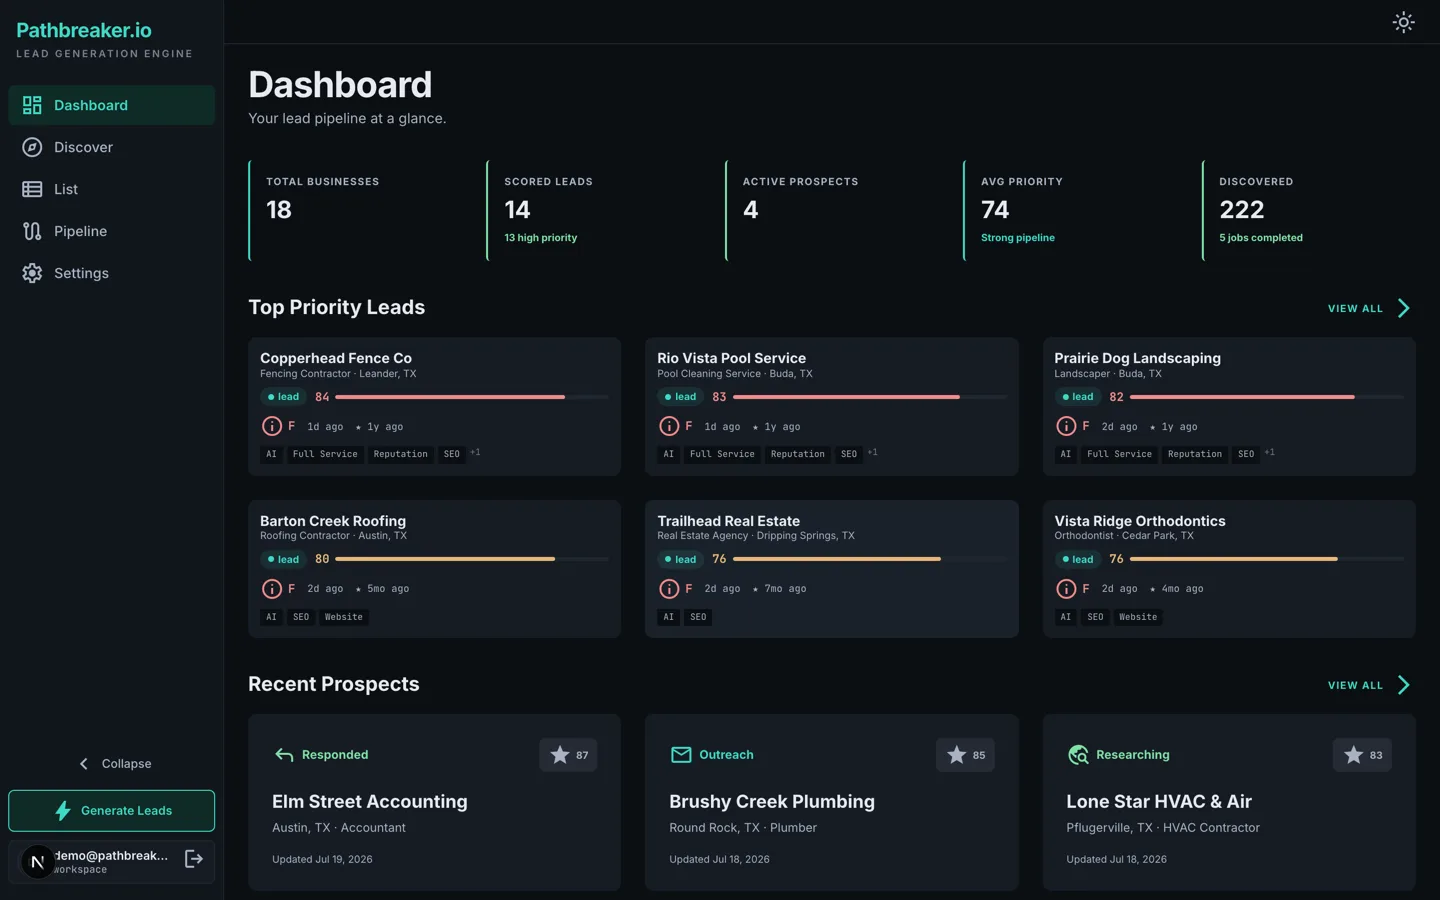Expand Recent Prospects via View All arrow

pyautogui.click(x=1404, y=685)
